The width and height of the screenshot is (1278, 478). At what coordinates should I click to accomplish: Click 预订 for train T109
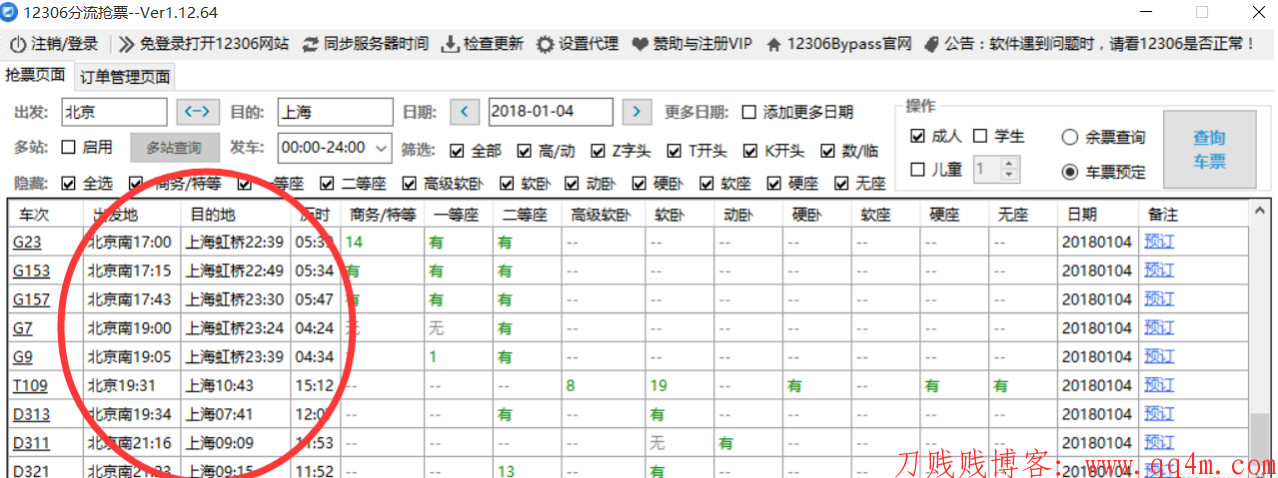[x=1159, y=384]
